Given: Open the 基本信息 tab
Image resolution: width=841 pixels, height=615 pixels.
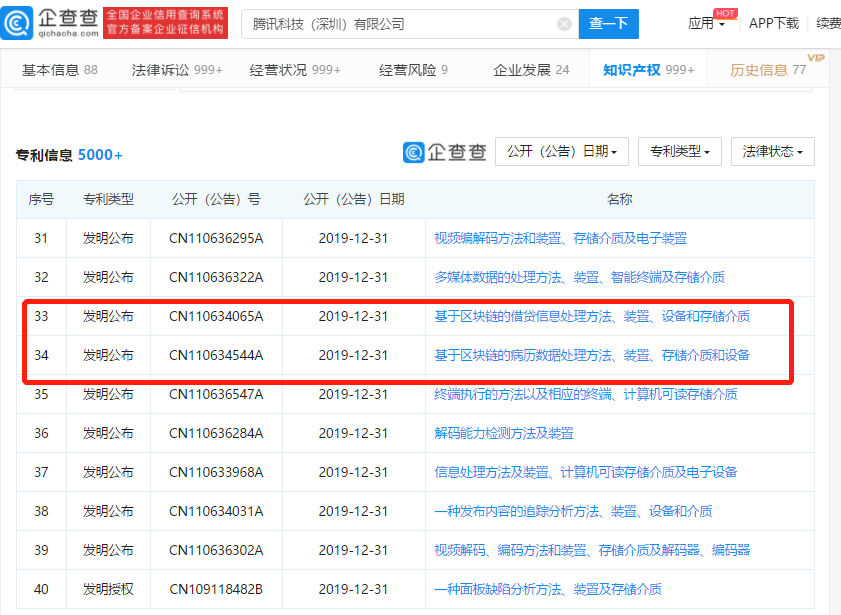Looking at the screenshot, I should tap(60, 70).
